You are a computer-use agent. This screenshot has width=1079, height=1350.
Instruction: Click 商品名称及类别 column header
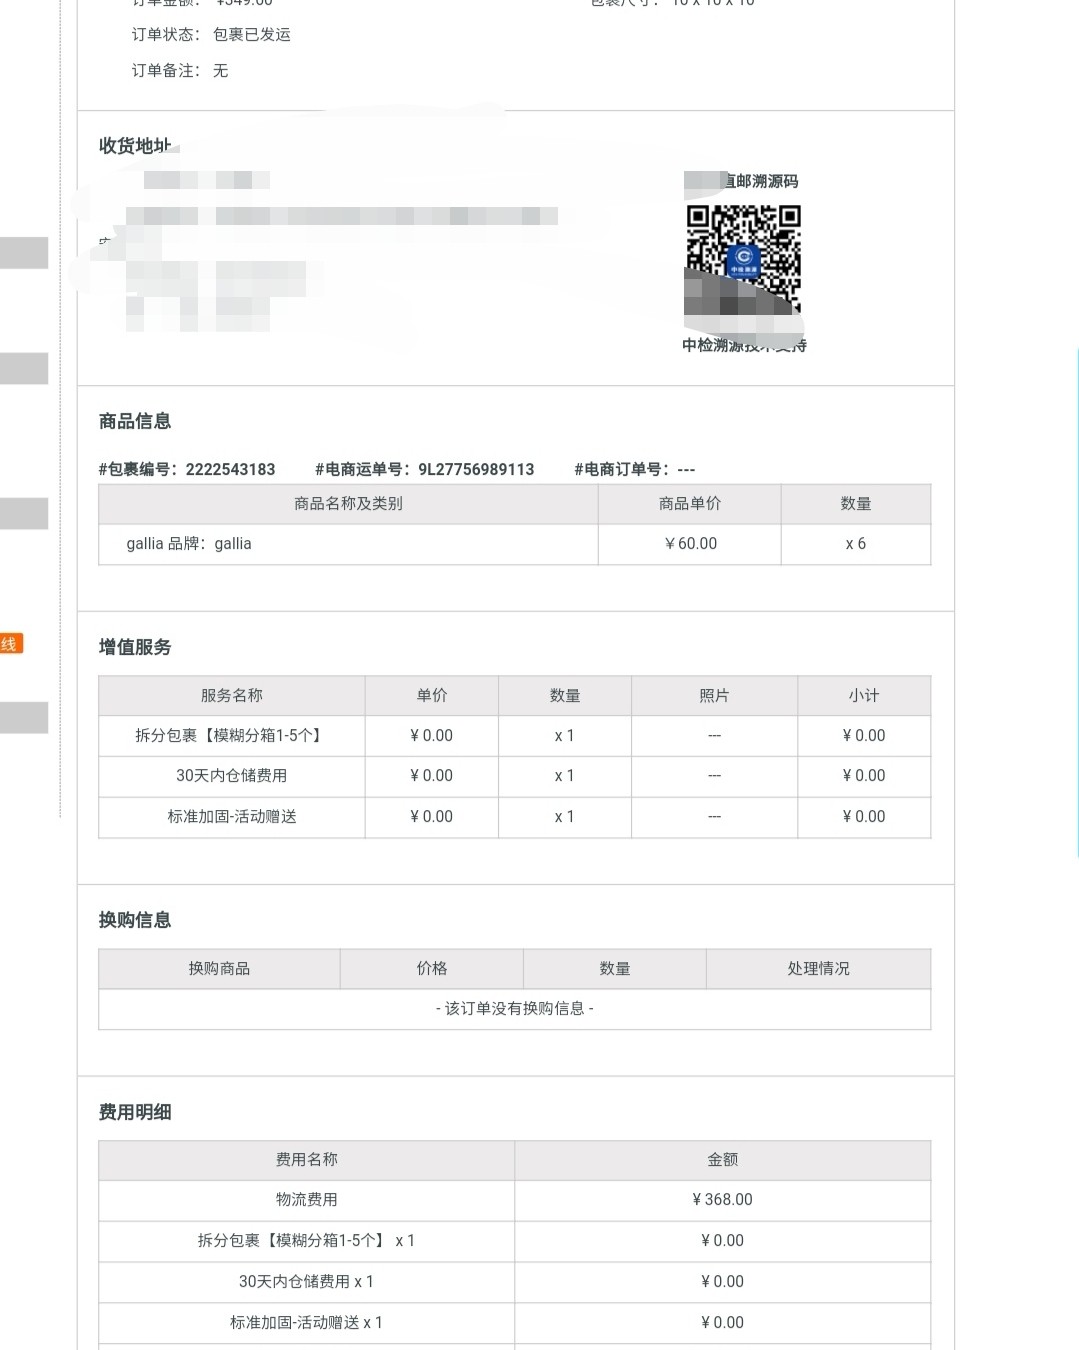(x=348, y=504)
